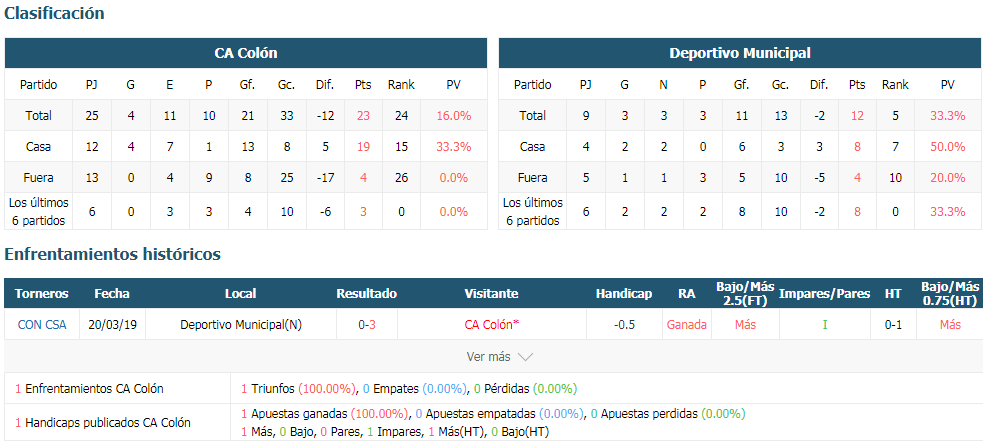
Task: Select CA Colón Casa row label
Action: pyautogui.click(x=38, y=147)
